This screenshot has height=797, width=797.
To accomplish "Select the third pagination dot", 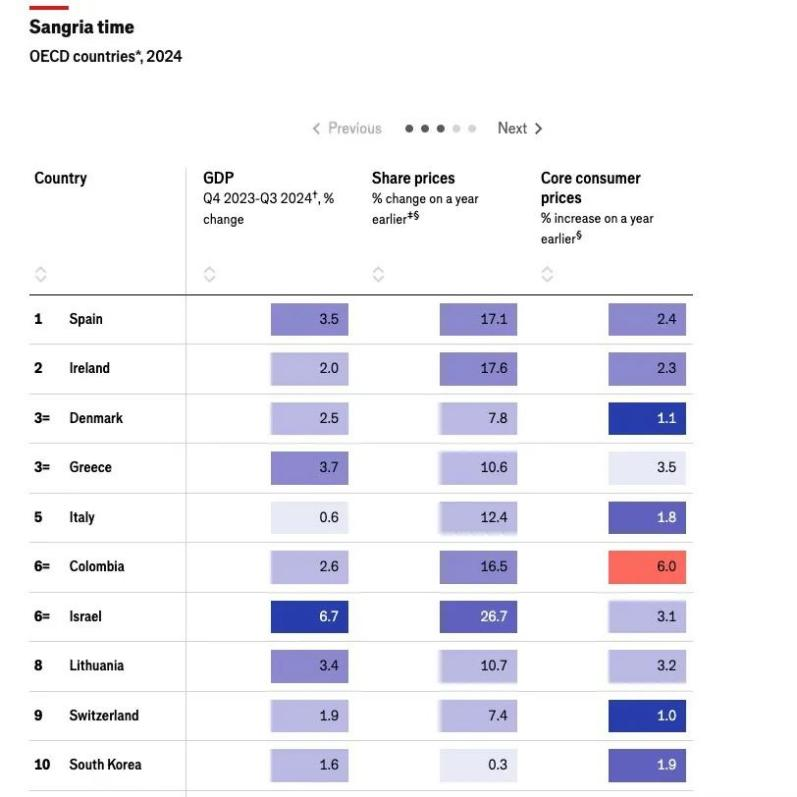I will 441,128.
